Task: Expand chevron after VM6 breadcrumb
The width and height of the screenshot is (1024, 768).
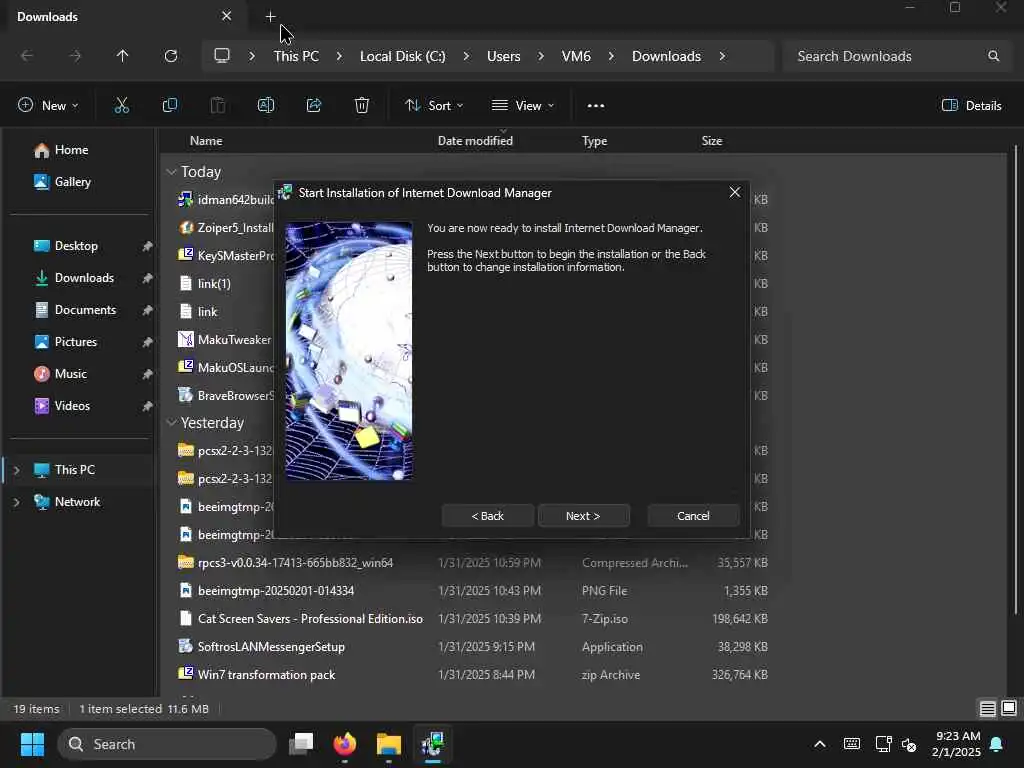Action: pyautogui.click(x=611, y=56)
